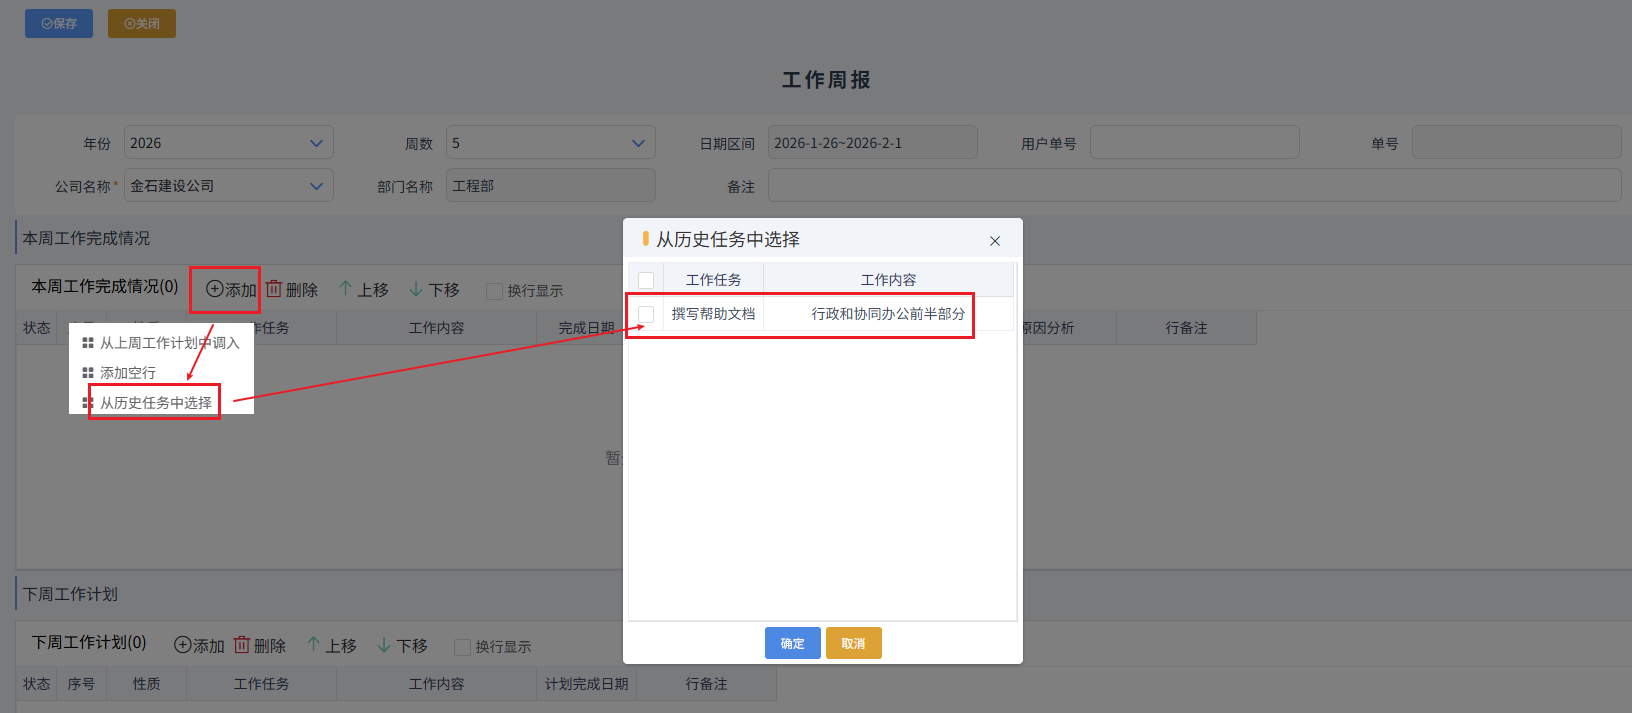Click the 上移 up arrow in 本周工作完成情况
Viewport: 1632px width, 713px height.
[345, 288]
